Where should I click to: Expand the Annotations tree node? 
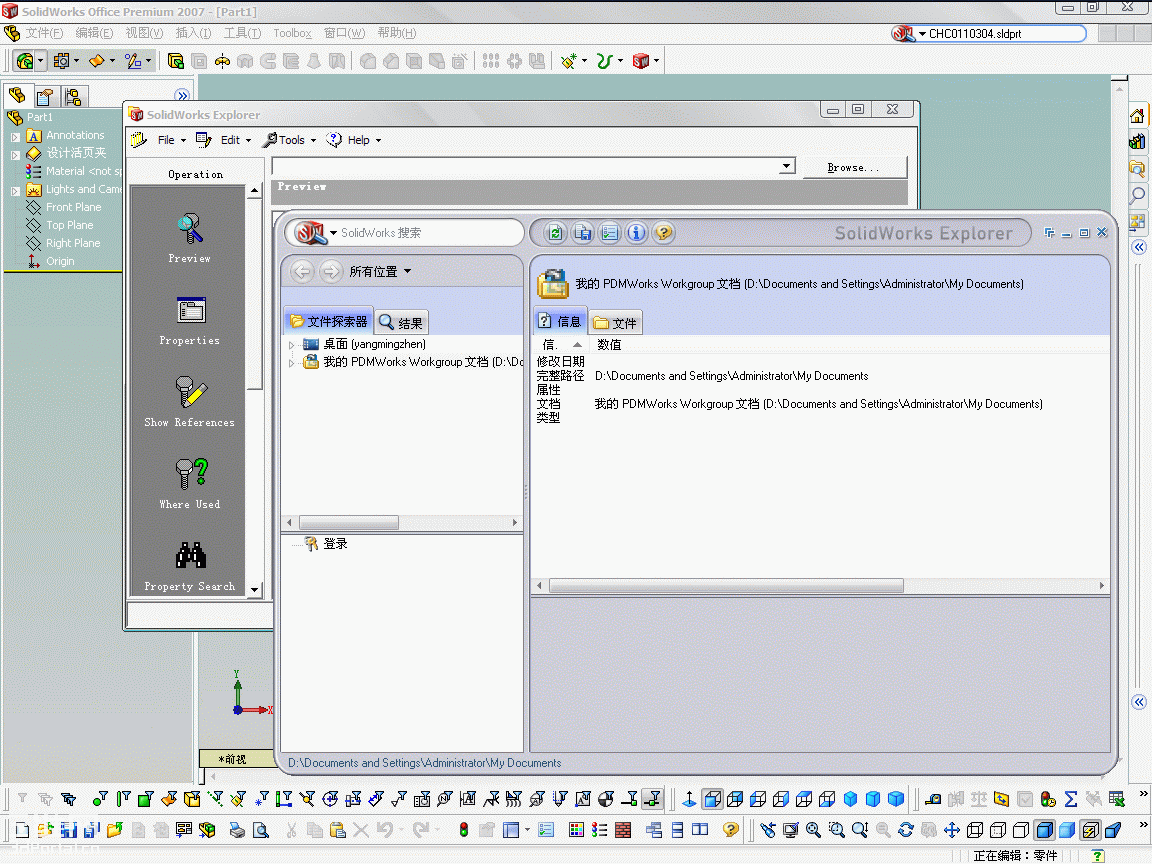click(x=15, y=137)
